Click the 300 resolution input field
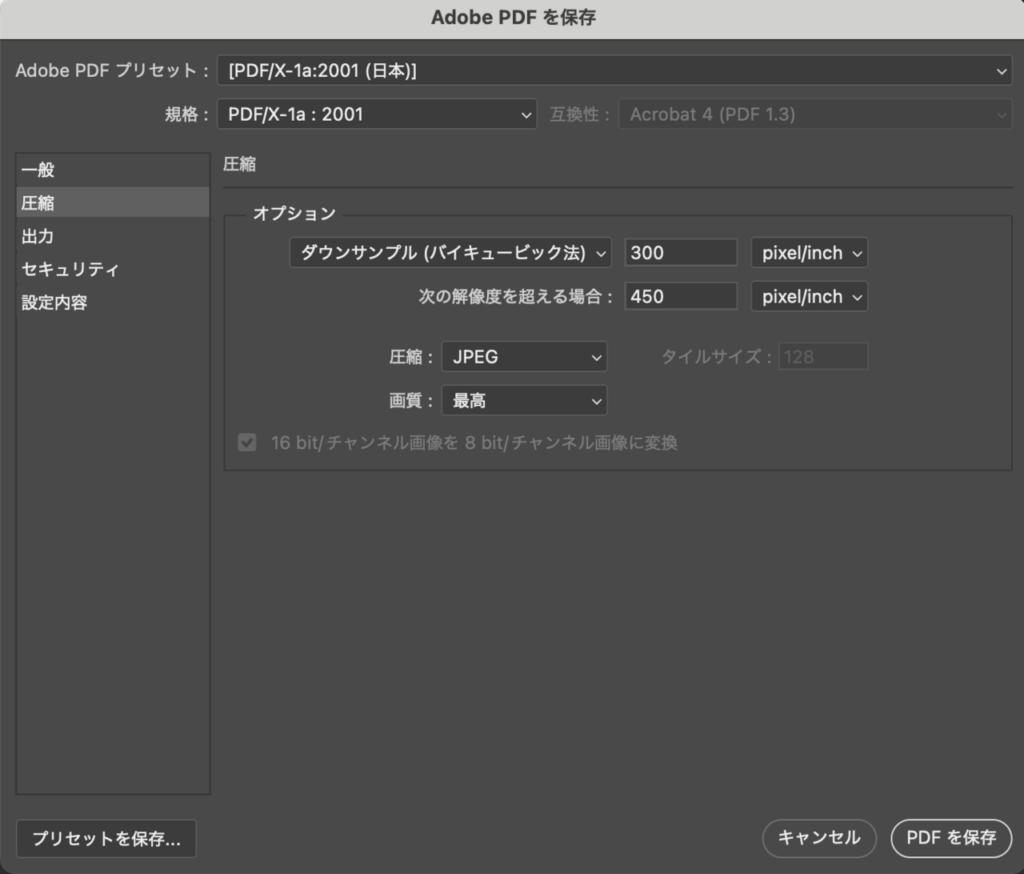 pos(680,253)
